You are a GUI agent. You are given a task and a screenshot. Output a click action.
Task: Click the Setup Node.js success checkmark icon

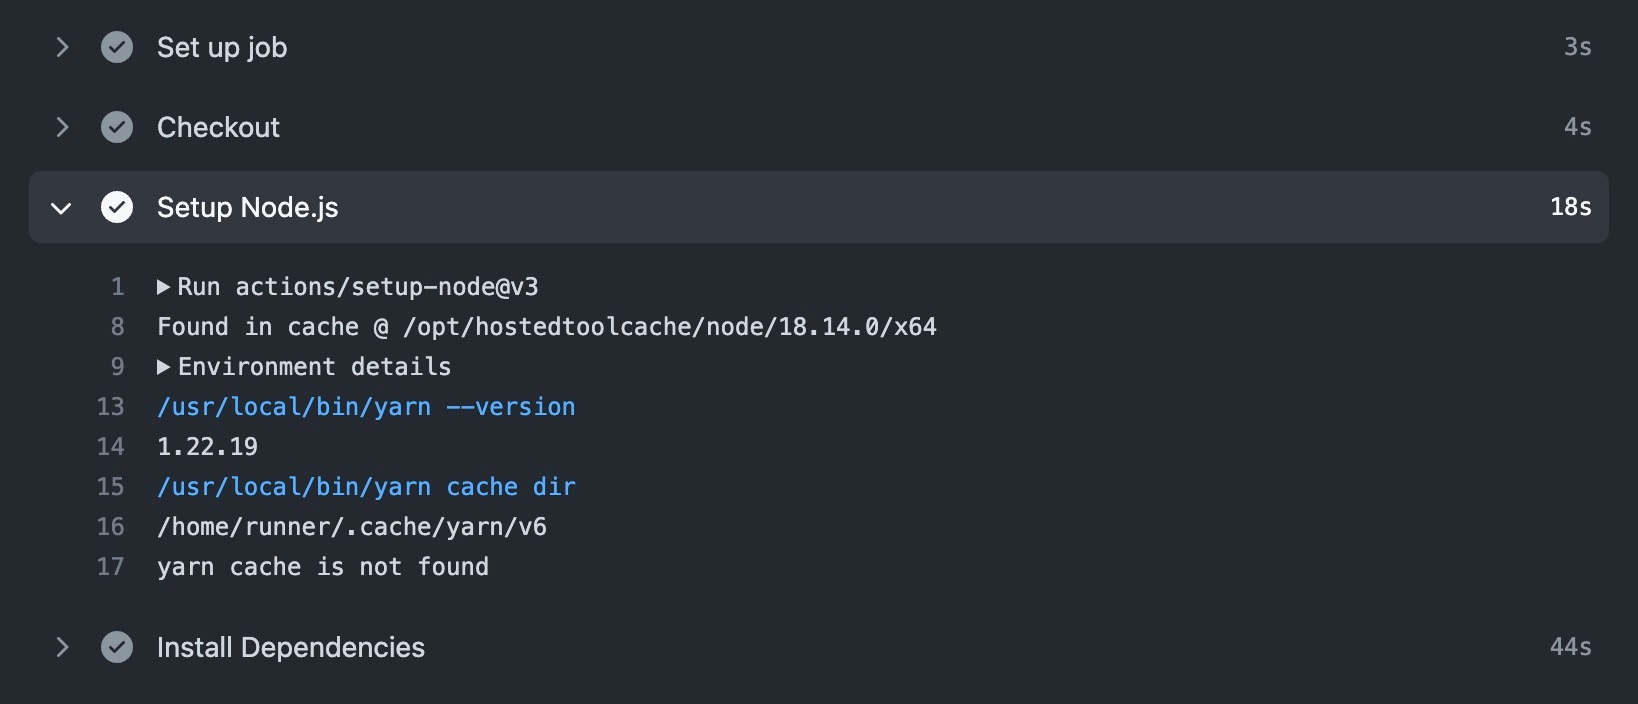[117, 207]
